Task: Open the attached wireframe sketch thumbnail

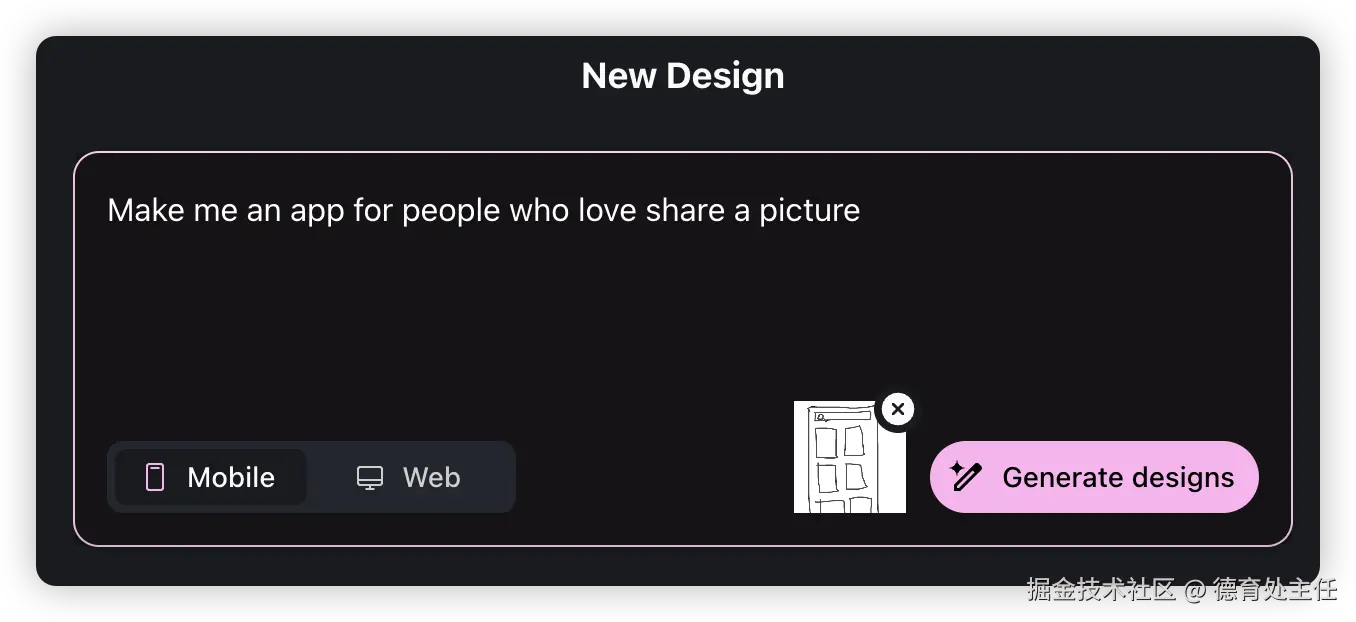Action: 850,457
